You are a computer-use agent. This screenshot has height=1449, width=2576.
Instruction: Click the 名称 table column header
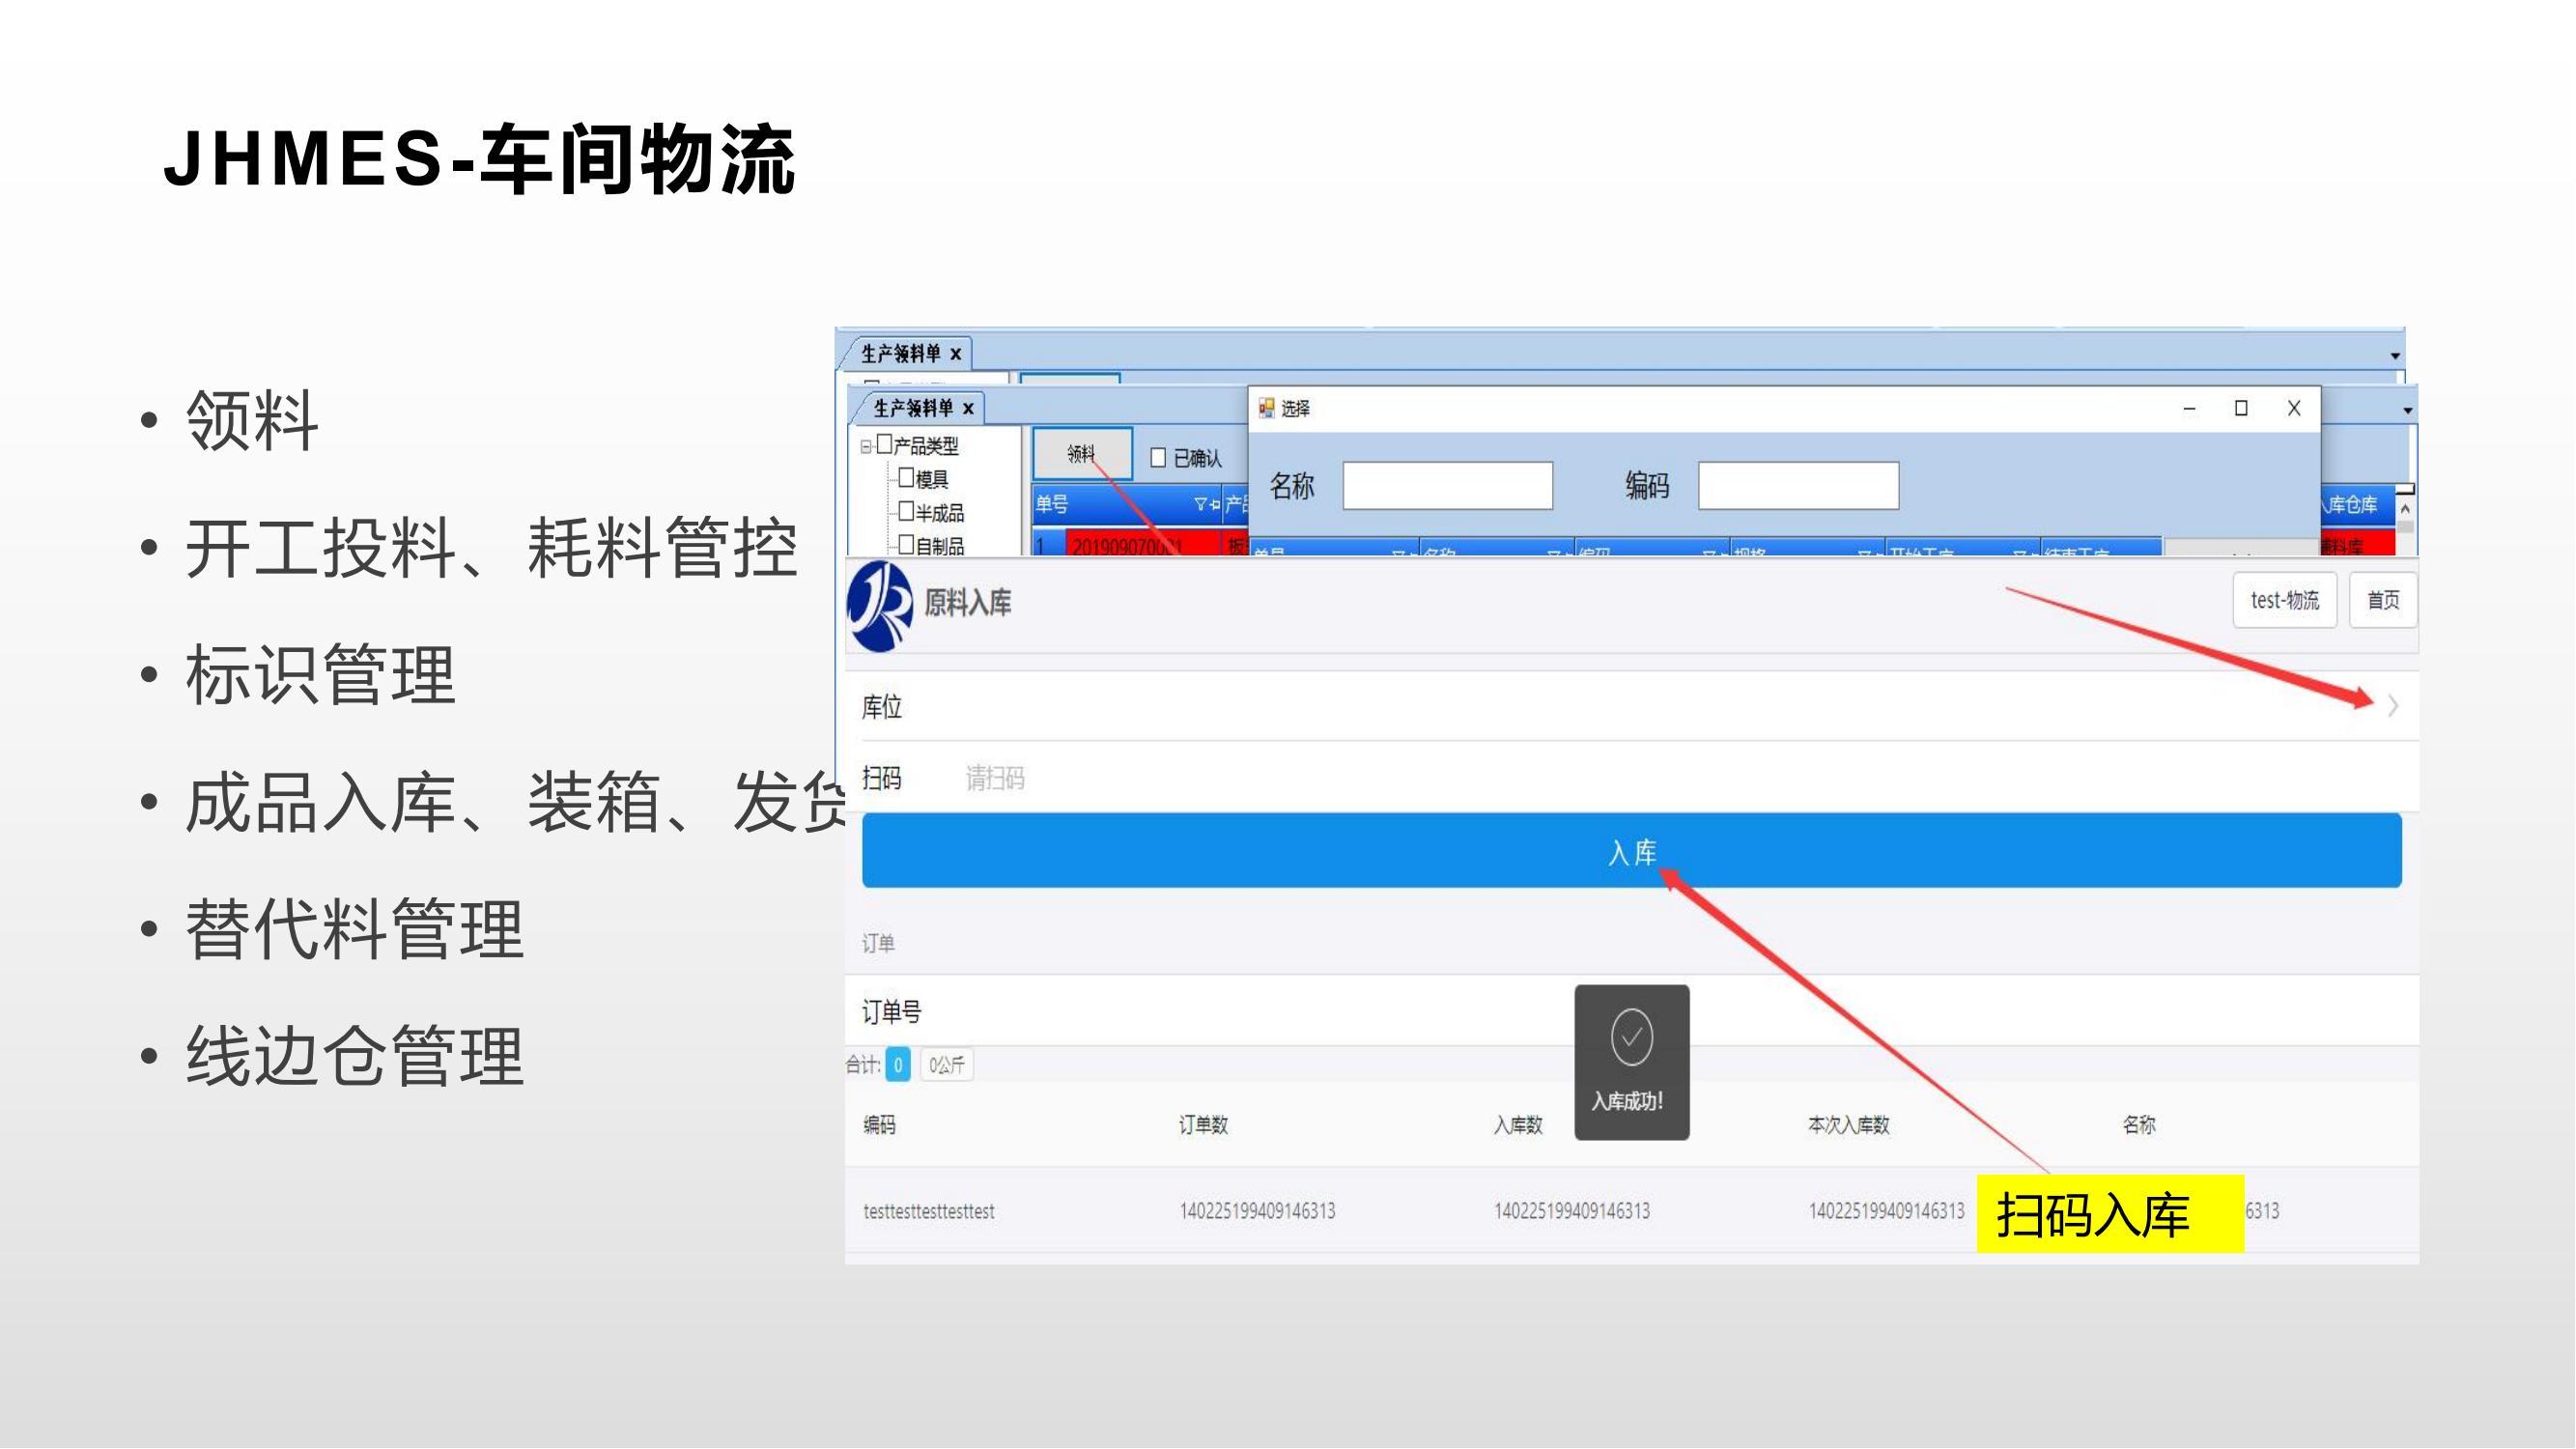click(2139, 1126)
